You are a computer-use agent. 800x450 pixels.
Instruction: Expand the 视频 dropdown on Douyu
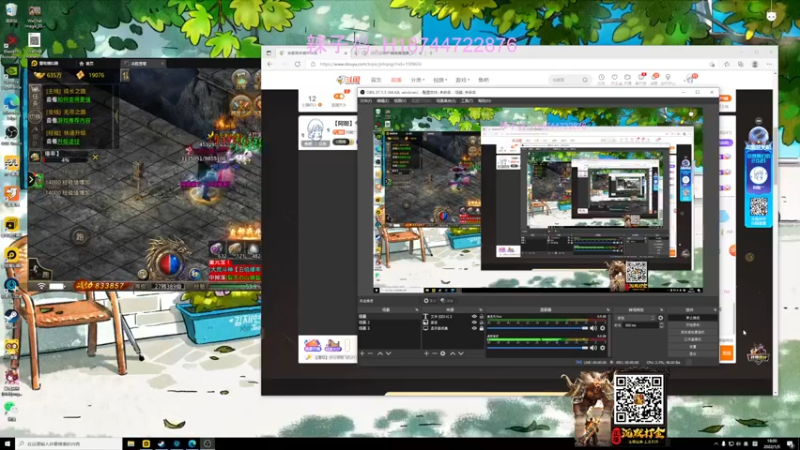click(x=439, y=80)
